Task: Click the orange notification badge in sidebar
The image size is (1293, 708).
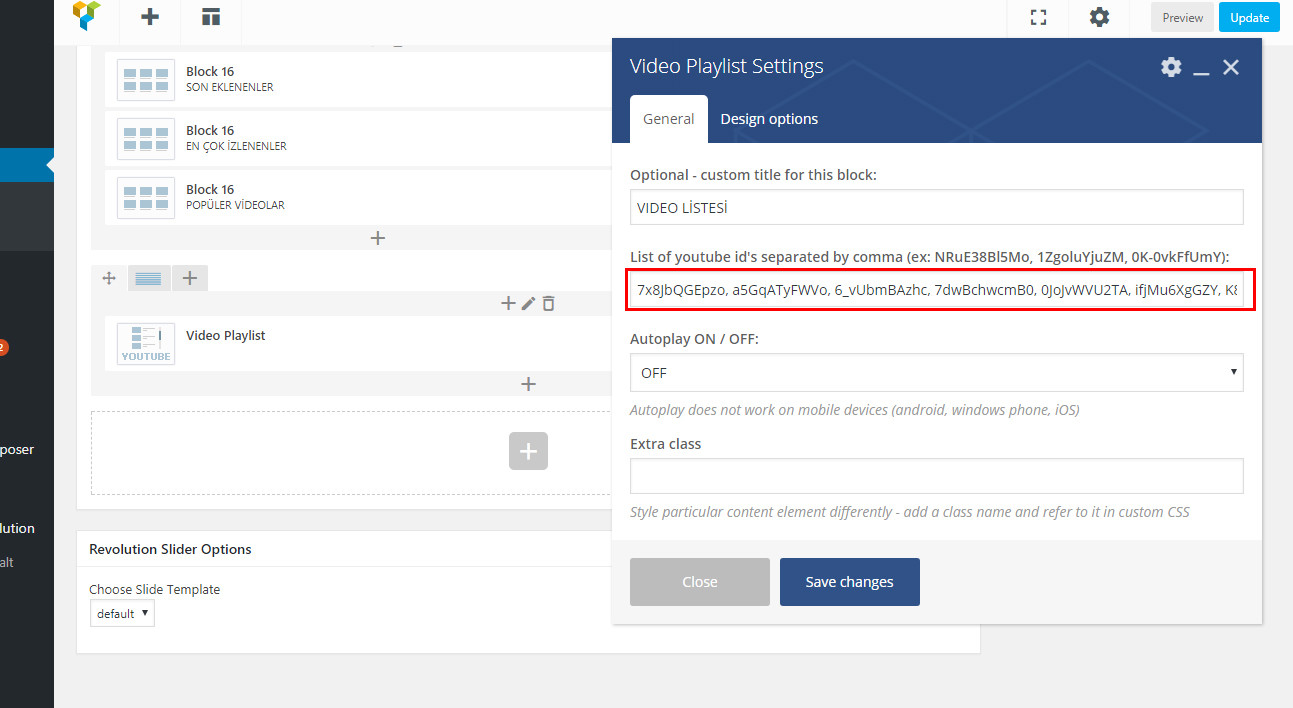Action: [2, 348]
